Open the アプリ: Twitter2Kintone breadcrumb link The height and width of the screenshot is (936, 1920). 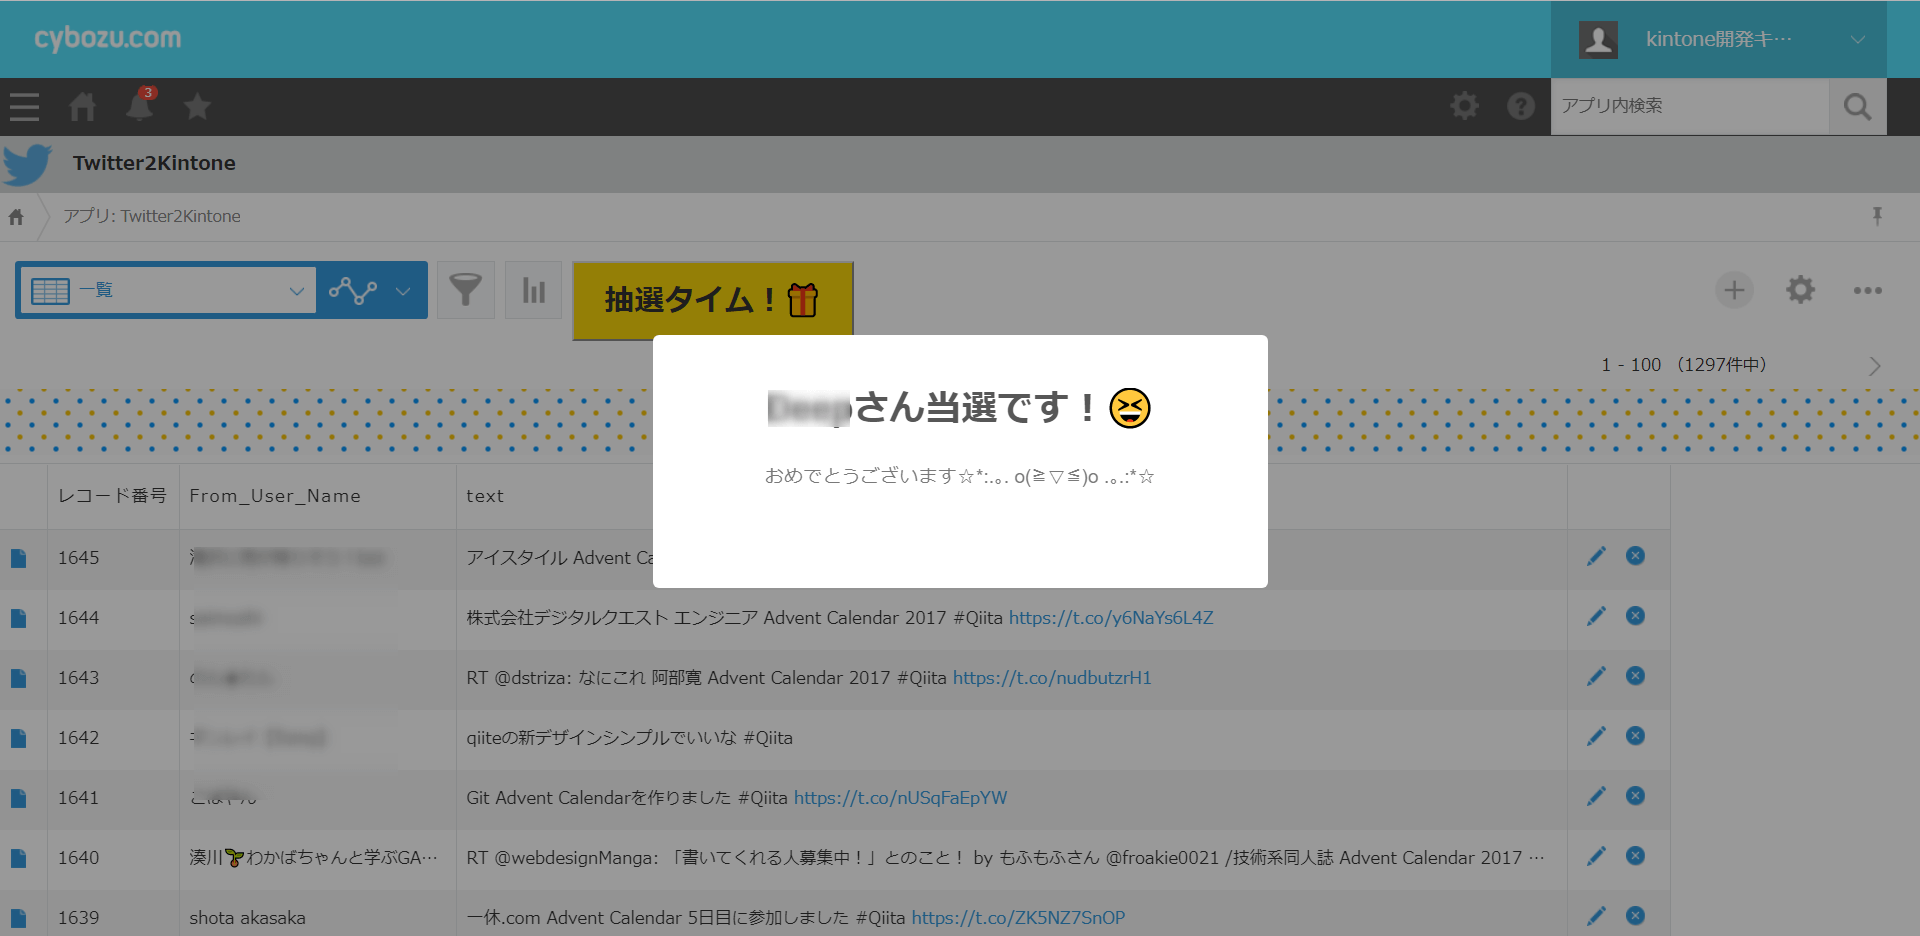coord(152,216)
